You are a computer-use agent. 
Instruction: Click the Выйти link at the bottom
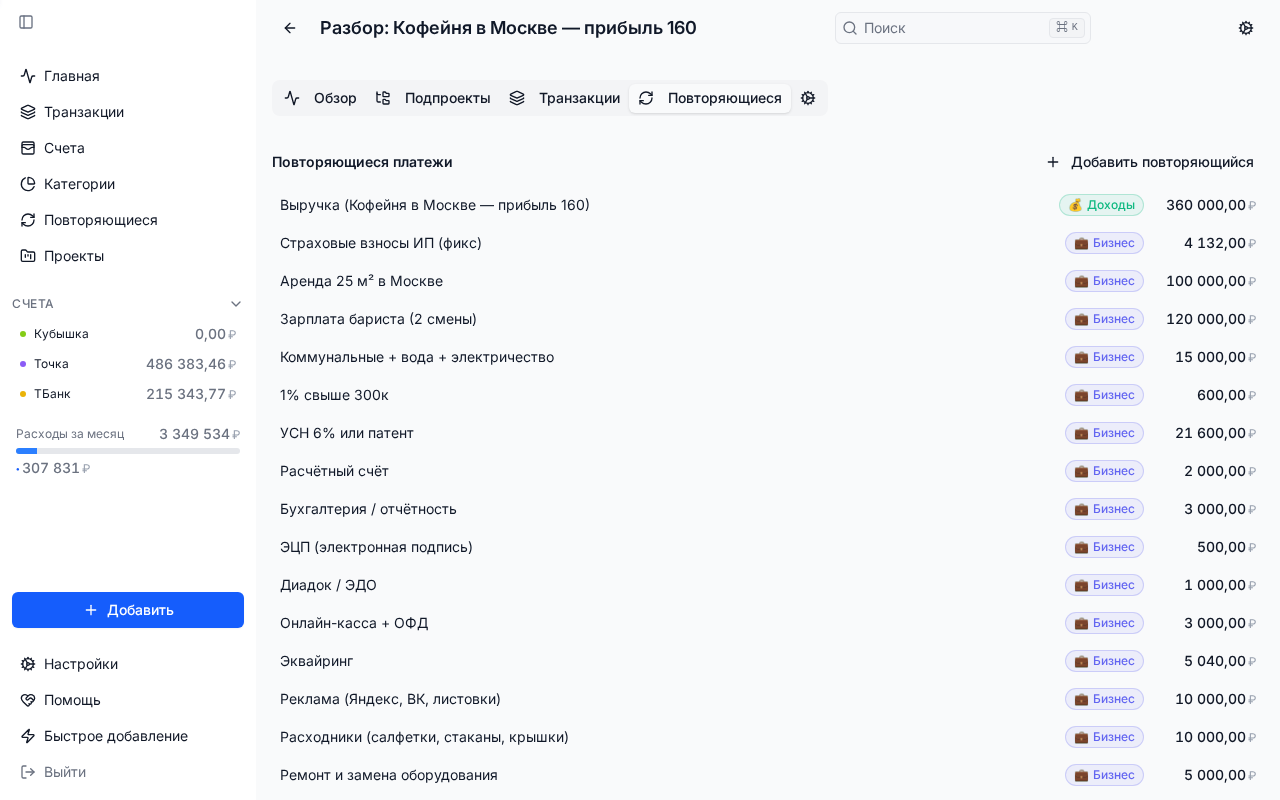pyautogui.click(x=64, y=772)
